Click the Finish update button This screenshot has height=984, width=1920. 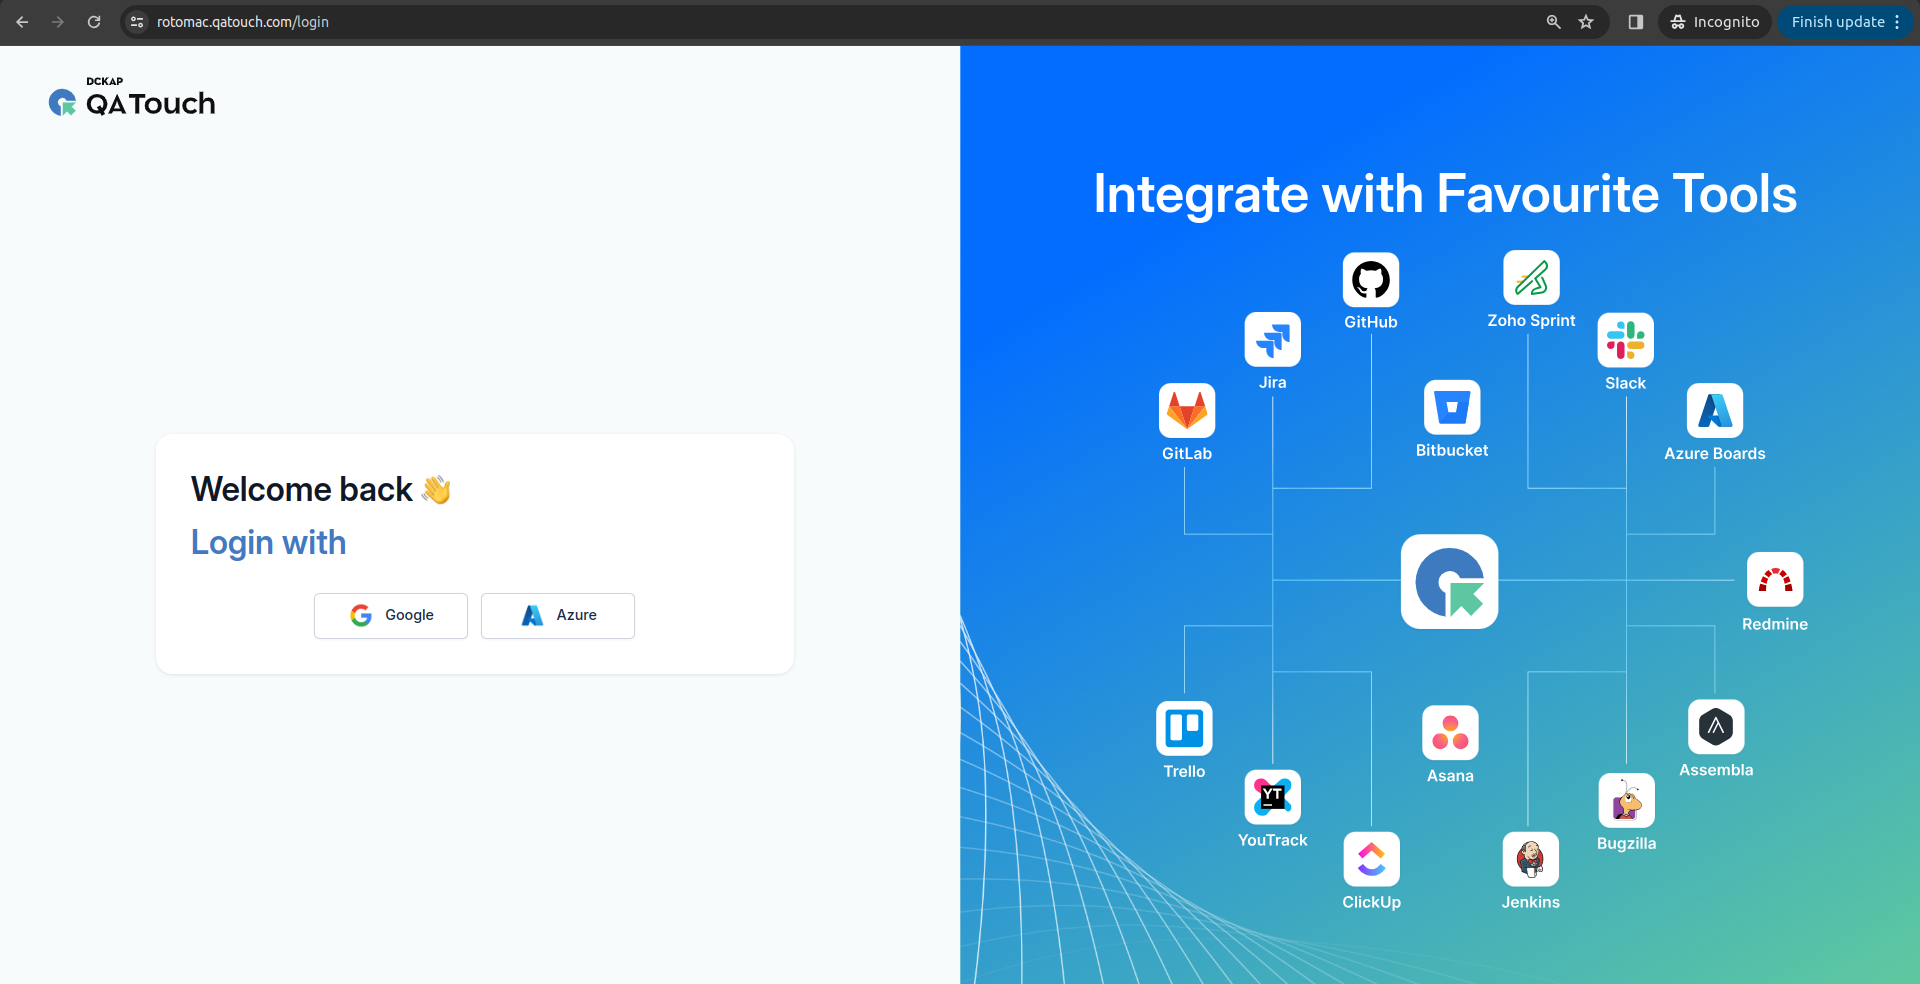1838,22
